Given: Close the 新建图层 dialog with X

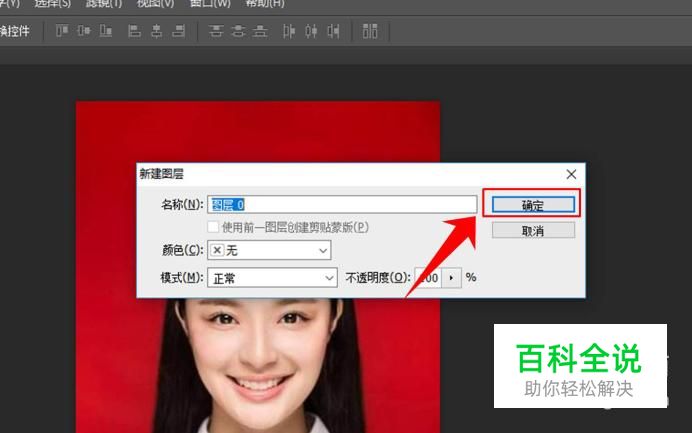Looking at the screenshot, I should pyautogui.click(x=571, y=174).
